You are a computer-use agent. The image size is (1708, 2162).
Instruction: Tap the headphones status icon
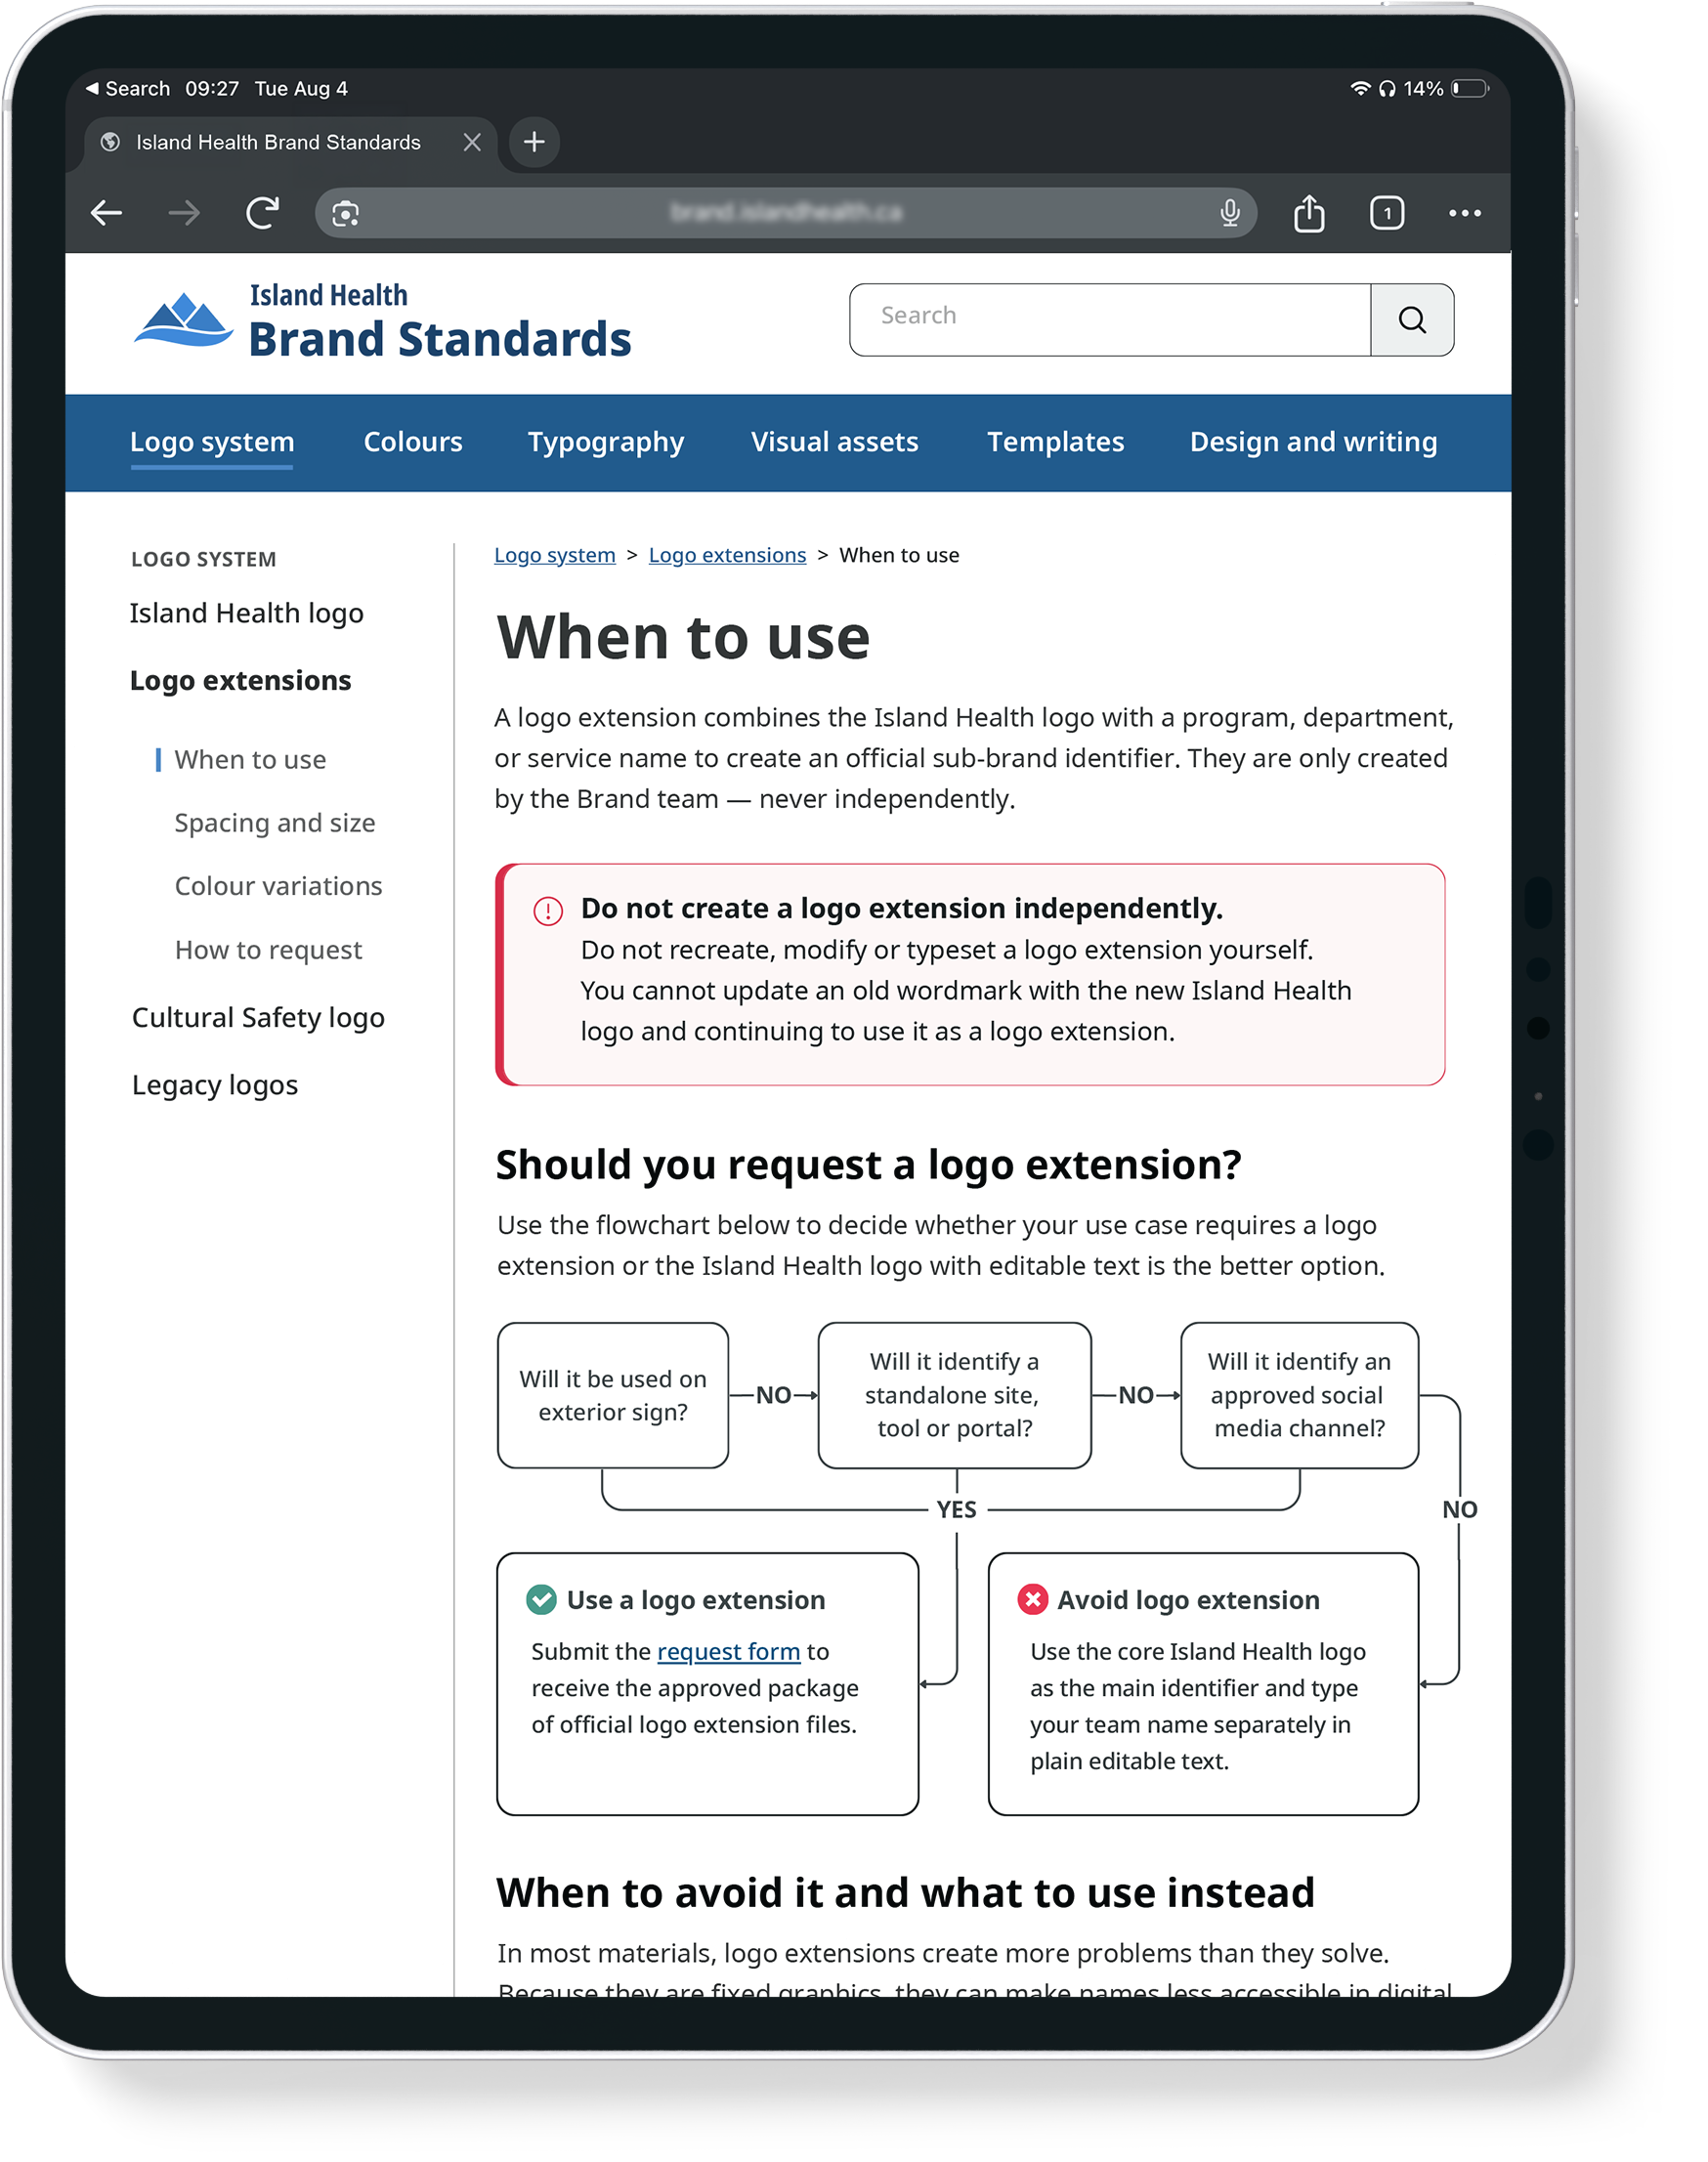pos(1387,88)
